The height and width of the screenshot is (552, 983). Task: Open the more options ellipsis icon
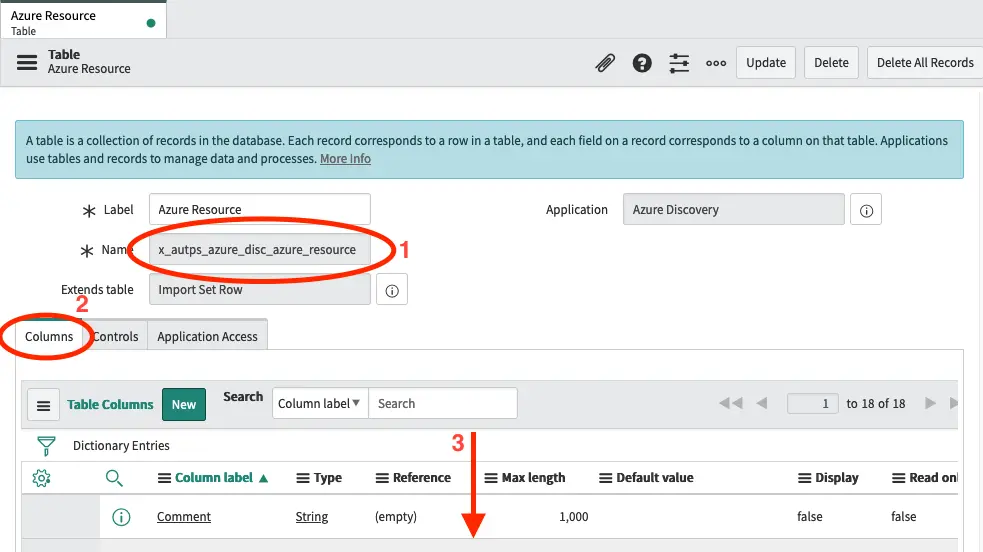(x=716, y=63)
